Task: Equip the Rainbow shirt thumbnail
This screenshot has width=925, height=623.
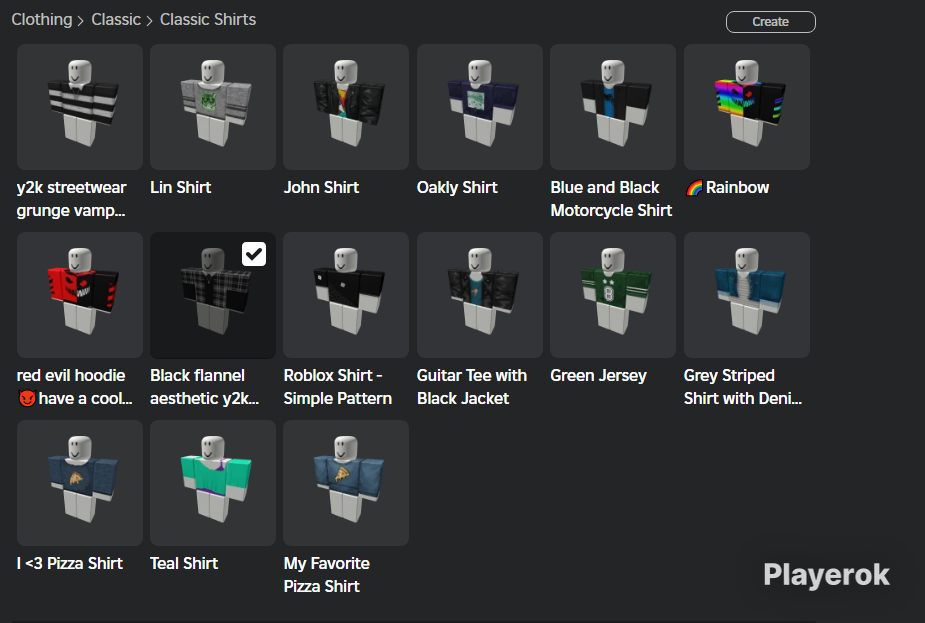Action: coord(747,107)
